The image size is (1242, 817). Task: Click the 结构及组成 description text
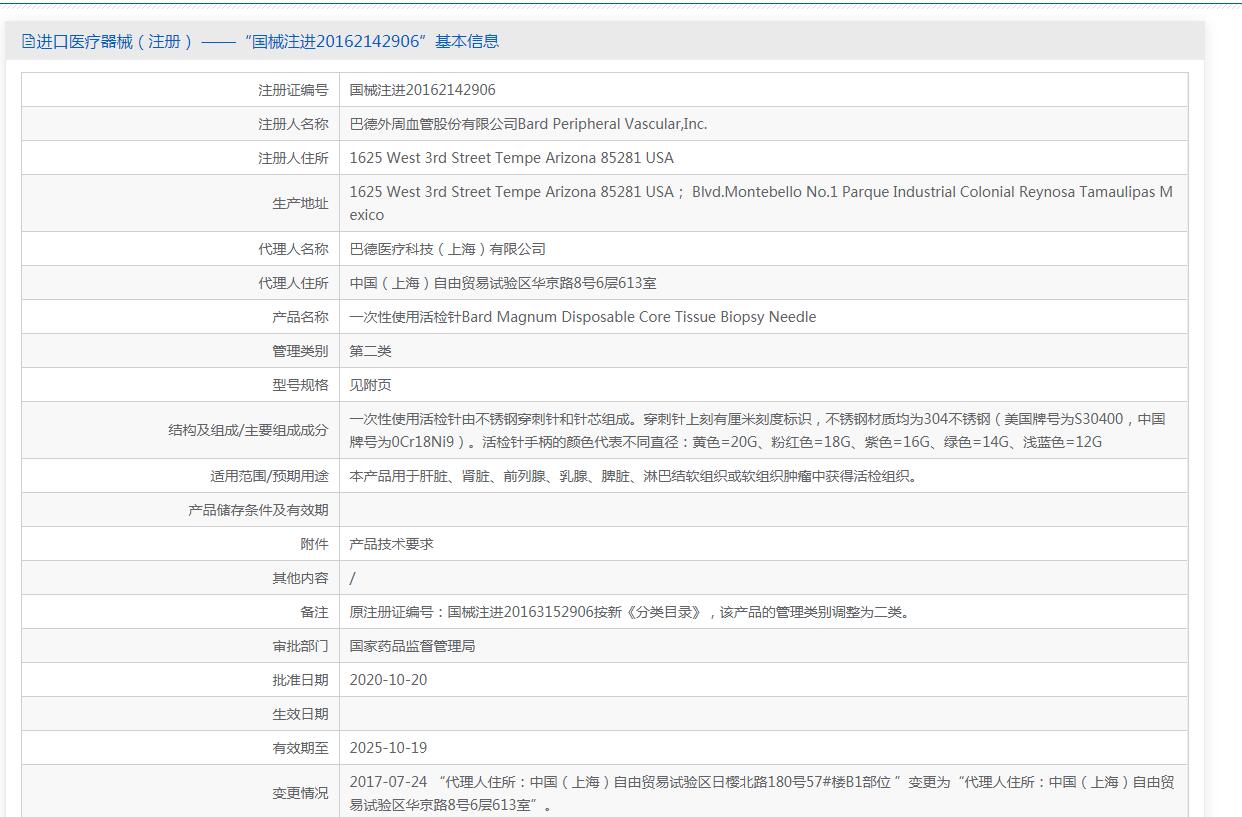coord(756,430)
